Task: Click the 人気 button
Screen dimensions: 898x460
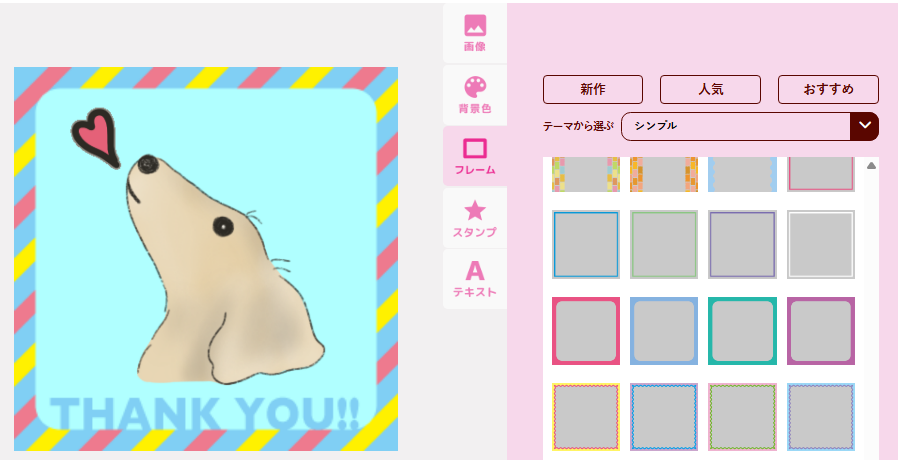Action: coord(710,89)
